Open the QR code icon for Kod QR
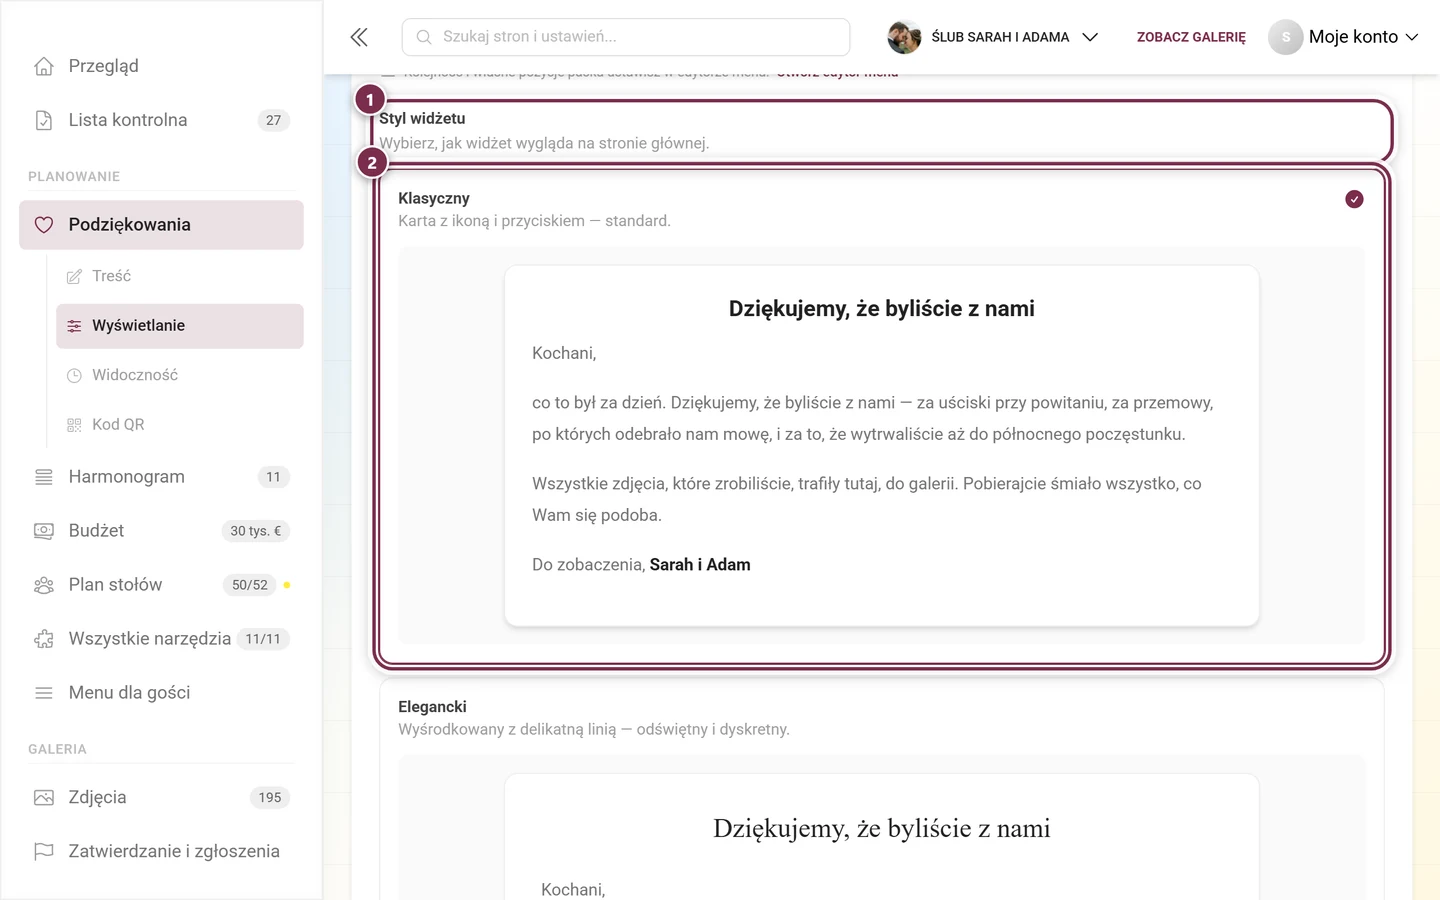This screenshot has height=900, width=1440. pos(74,425)
